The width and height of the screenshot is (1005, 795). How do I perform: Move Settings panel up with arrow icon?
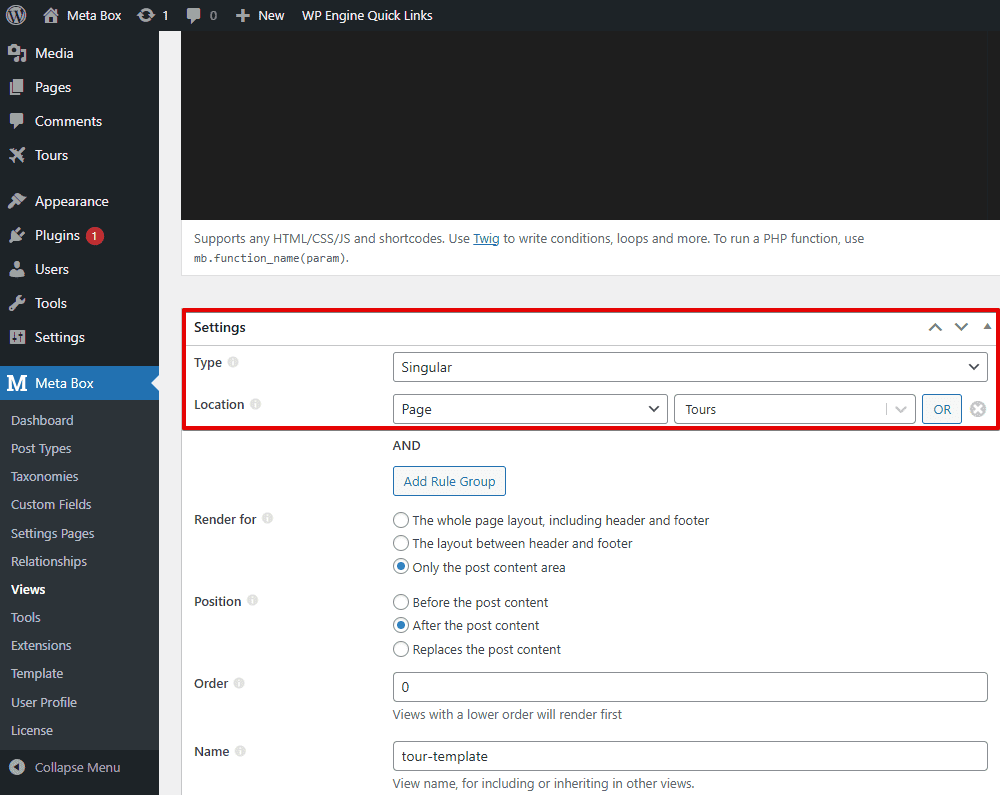tap(935, 327)
